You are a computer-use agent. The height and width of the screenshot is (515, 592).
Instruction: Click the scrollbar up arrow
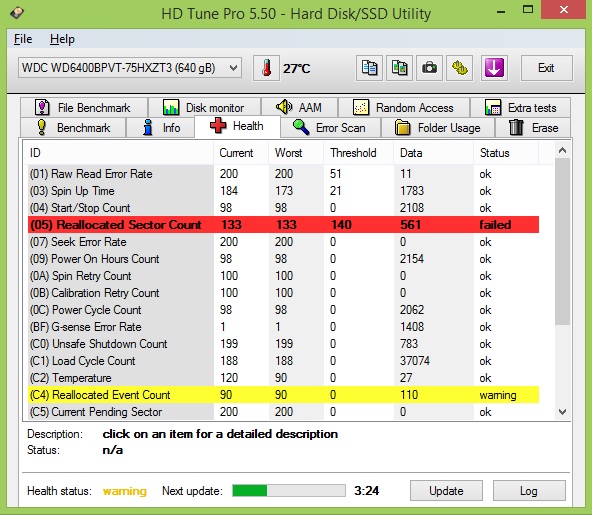562,150
